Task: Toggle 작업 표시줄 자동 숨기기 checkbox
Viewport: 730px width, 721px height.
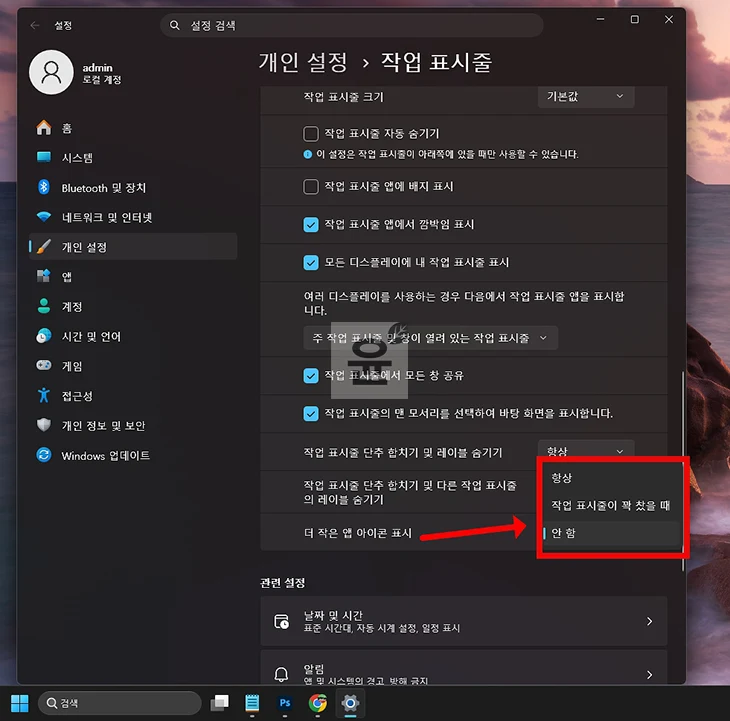Action: (x=311, y=134)
